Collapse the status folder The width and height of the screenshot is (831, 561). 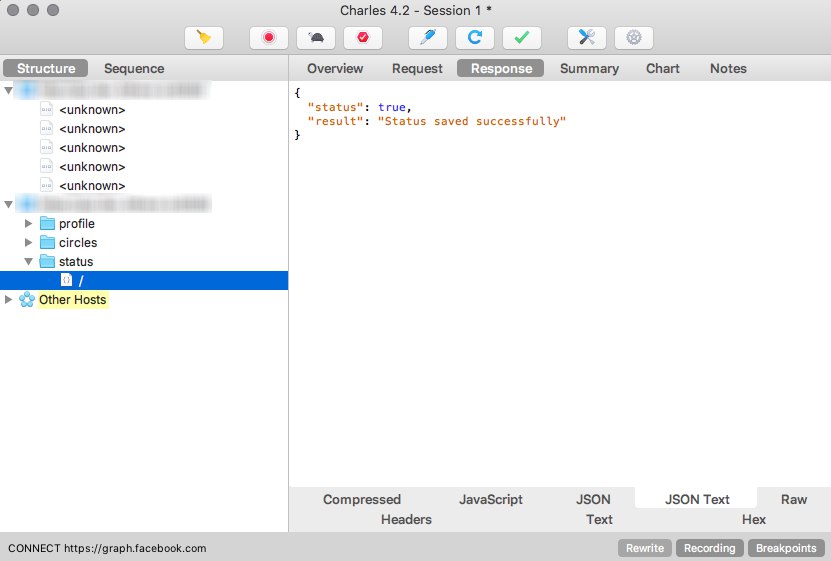coord(29,262)
